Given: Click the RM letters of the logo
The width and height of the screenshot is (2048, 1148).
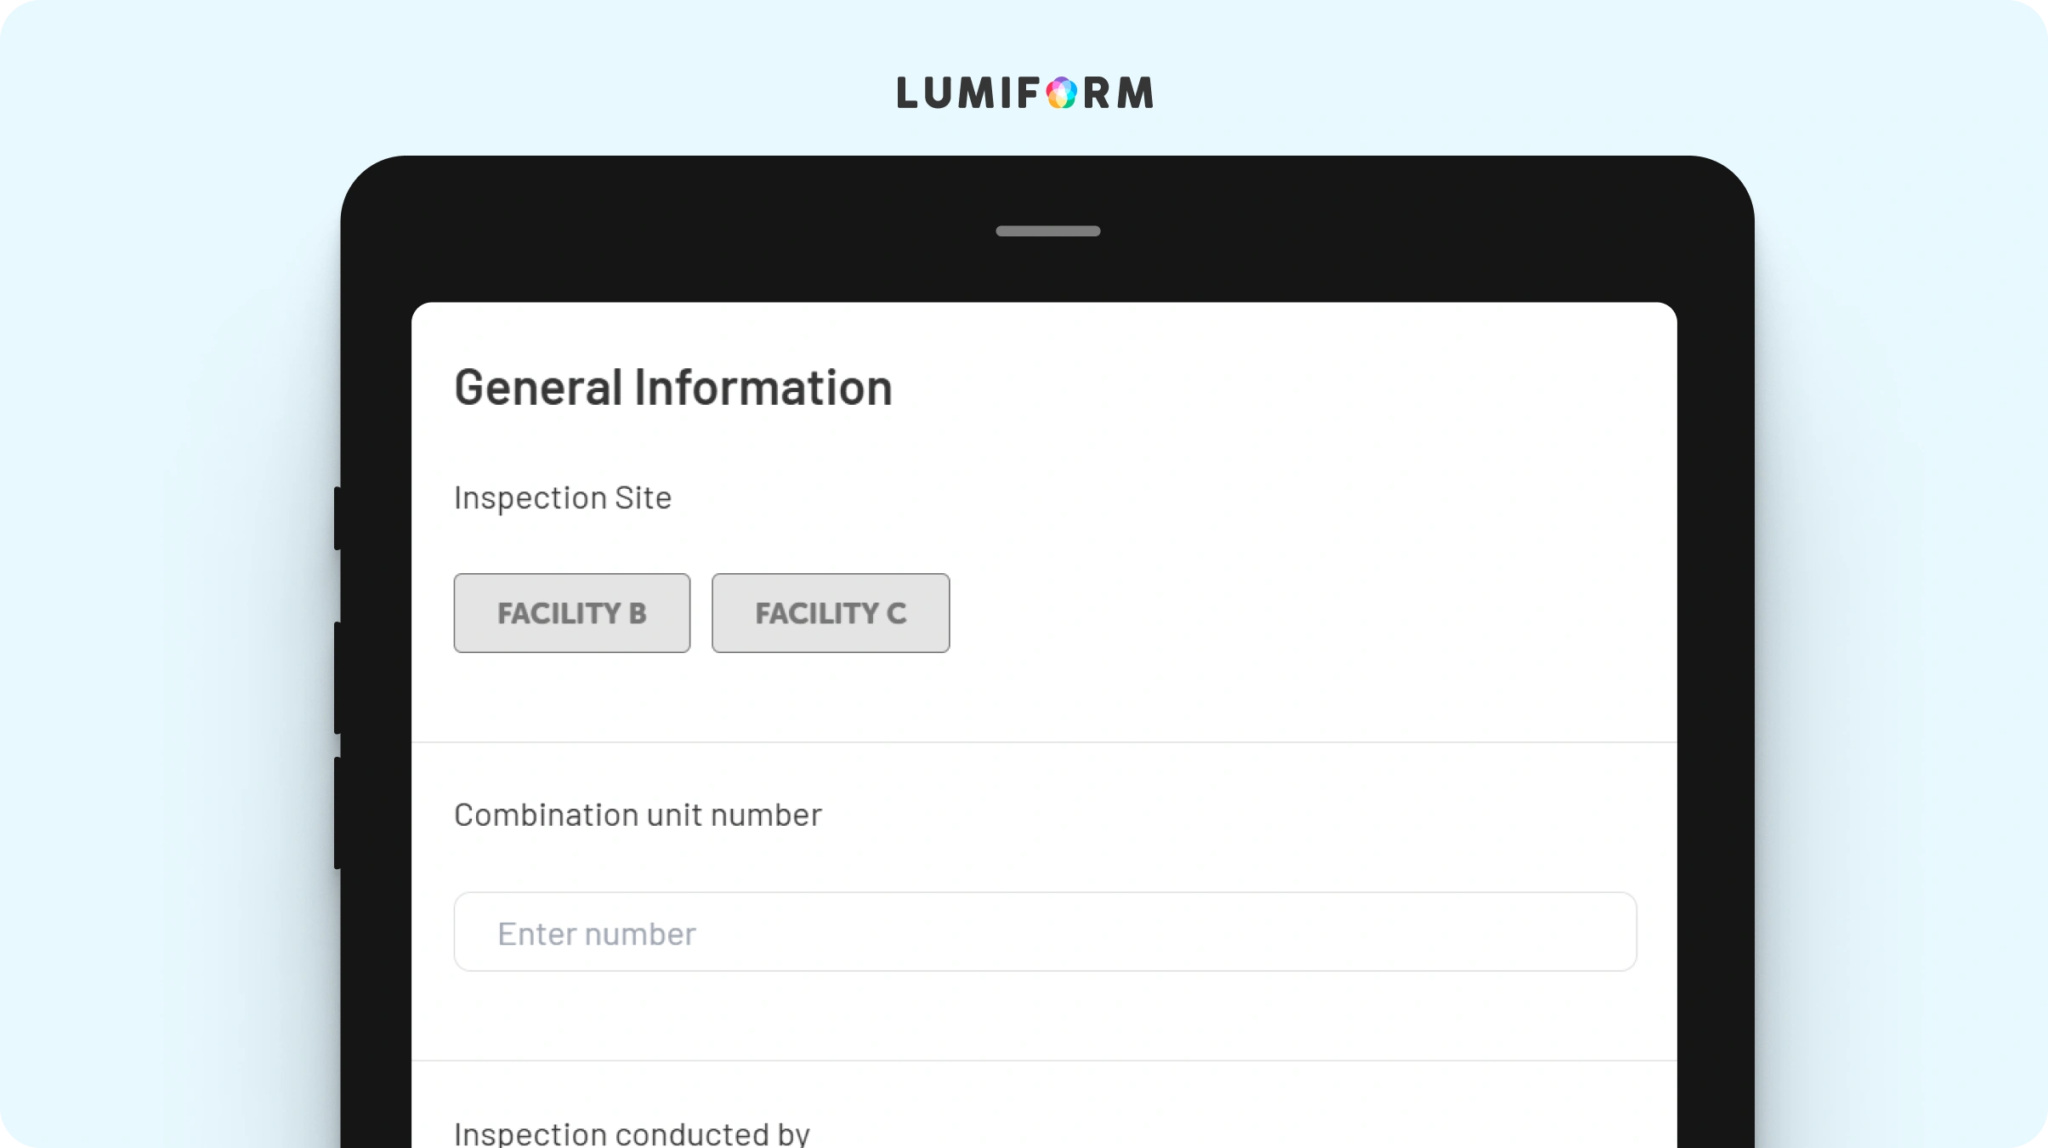Looking at the screenshot, I should [1118, 93].
